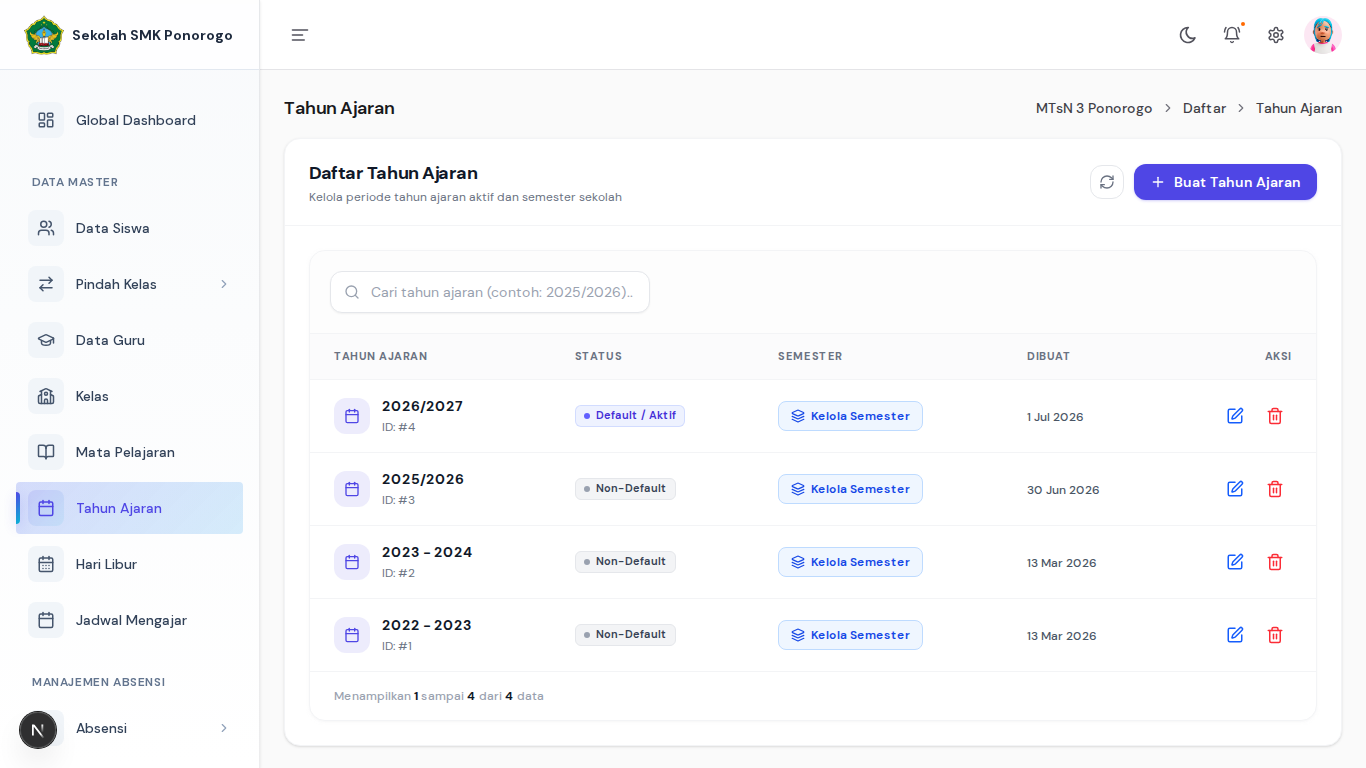Click the Daftar breadcrumb link

tap(1204, 108)
